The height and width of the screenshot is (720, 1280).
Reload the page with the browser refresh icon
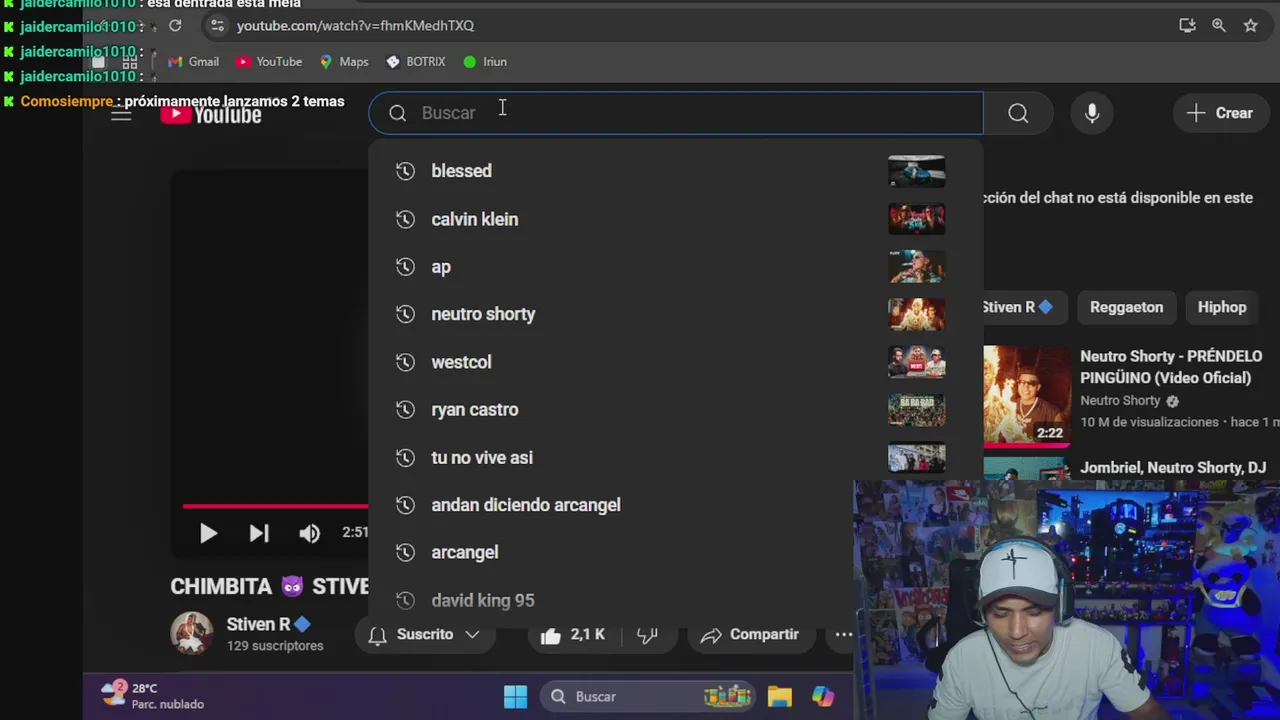pos(175,26)
